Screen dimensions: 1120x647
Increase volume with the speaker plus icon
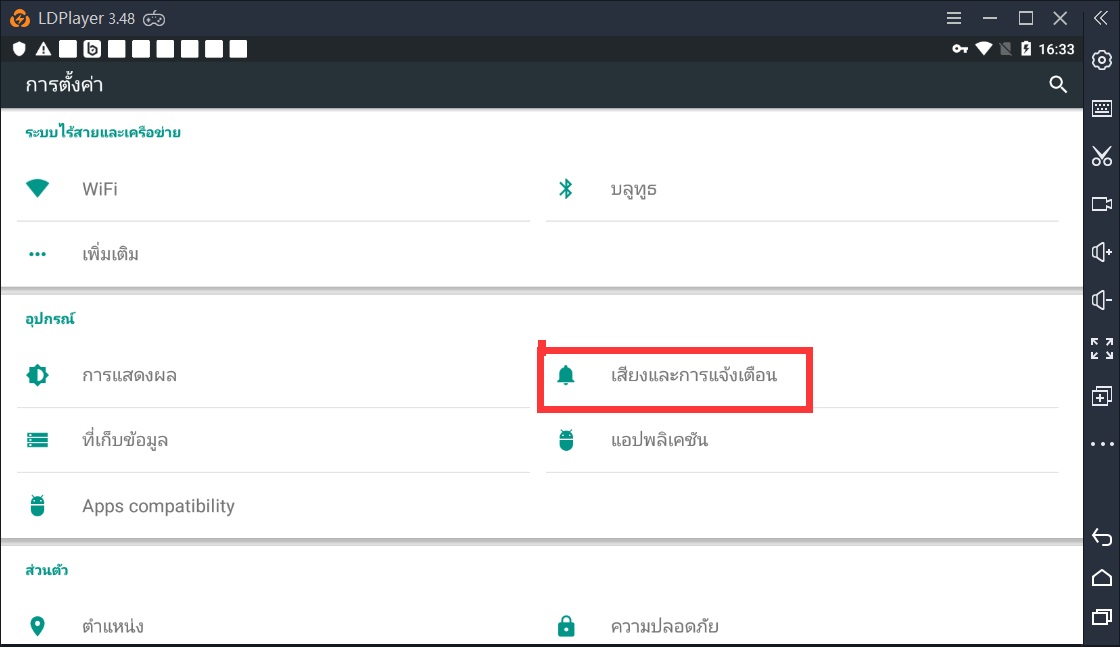(1101, 252)
